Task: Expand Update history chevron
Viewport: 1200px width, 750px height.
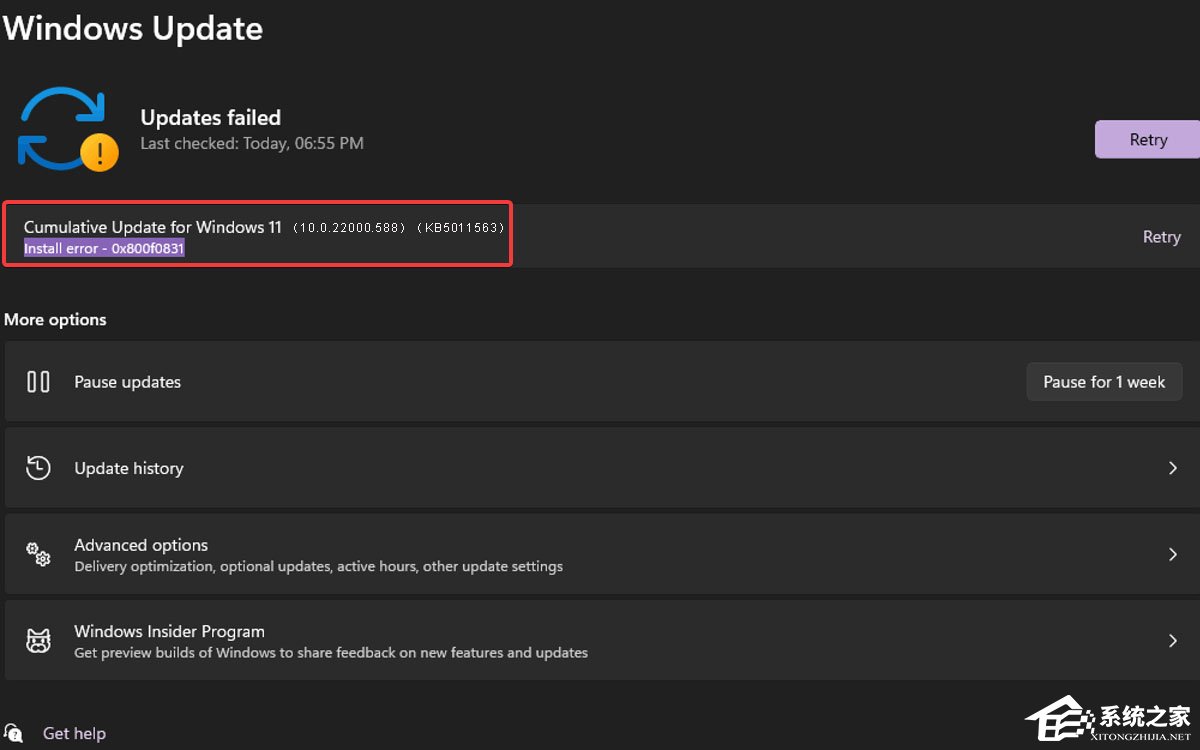Action: (x=1173, y=468)
